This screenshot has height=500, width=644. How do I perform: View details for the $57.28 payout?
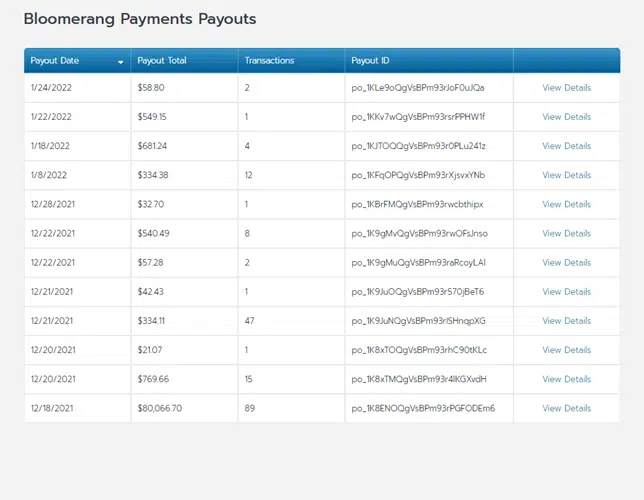coord(566,263)
